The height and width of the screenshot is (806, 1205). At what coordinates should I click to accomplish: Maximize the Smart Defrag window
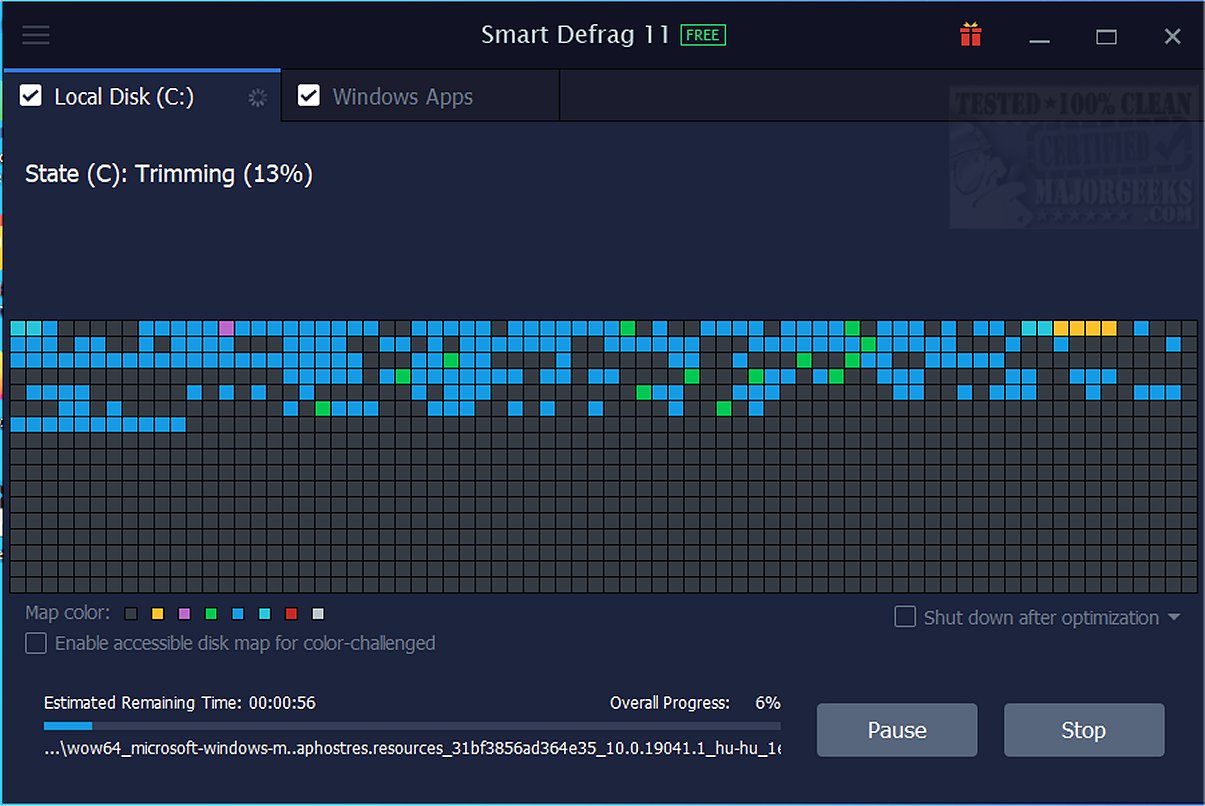click(x=1106, y=36)
